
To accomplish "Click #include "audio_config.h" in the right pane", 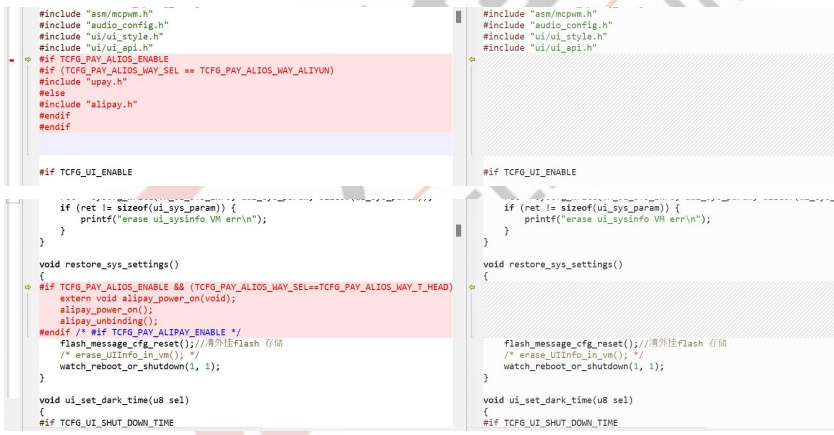I will pos(548,26).
